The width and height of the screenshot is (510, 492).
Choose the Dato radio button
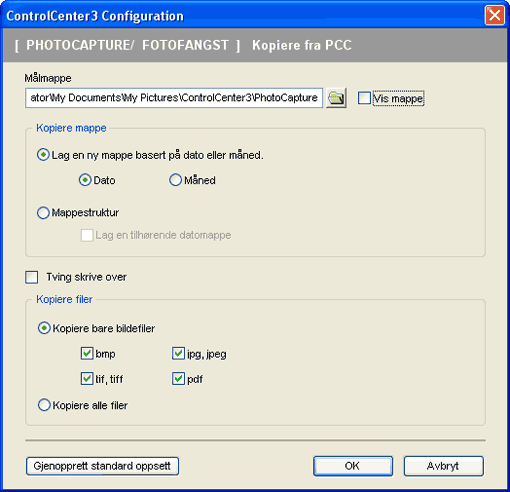tap(85, 180)
